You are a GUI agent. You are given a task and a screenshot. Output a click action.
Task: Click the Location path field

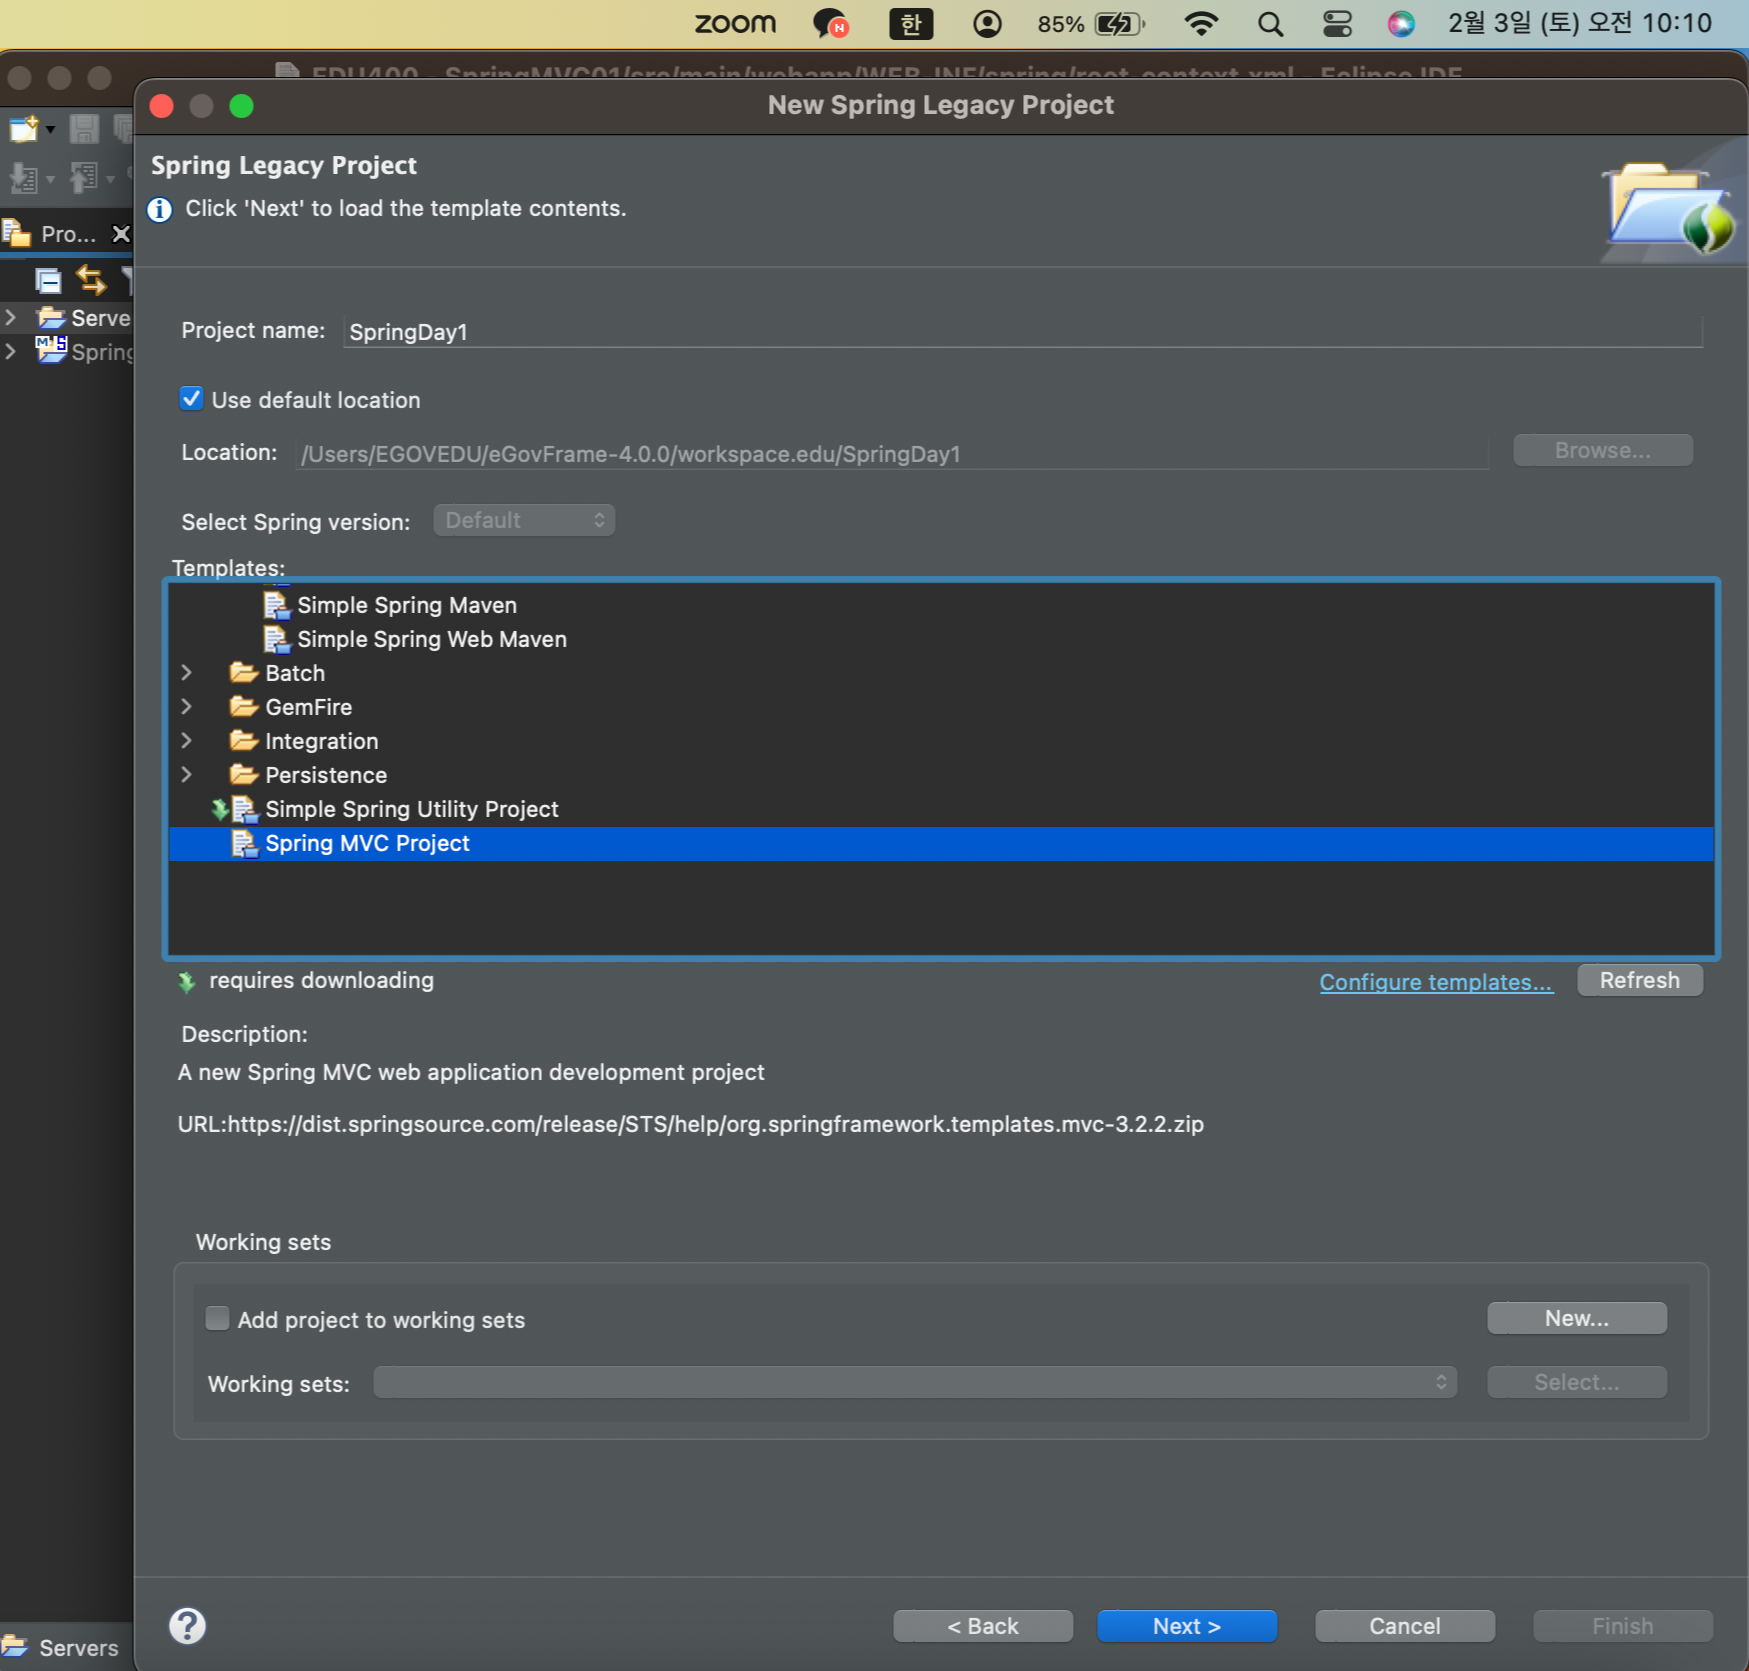pos(893,454)
